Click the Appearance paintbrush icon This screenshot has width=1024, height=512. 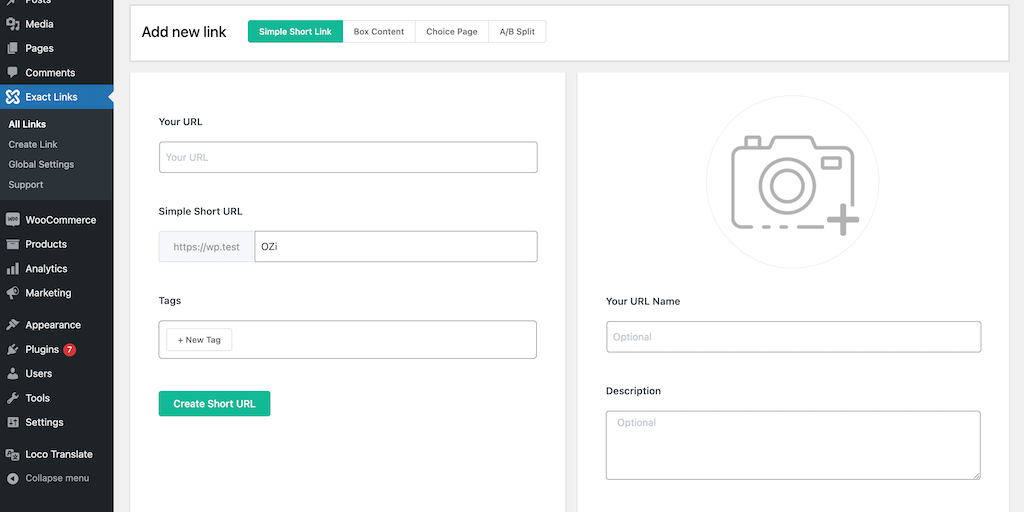(12, 325)
